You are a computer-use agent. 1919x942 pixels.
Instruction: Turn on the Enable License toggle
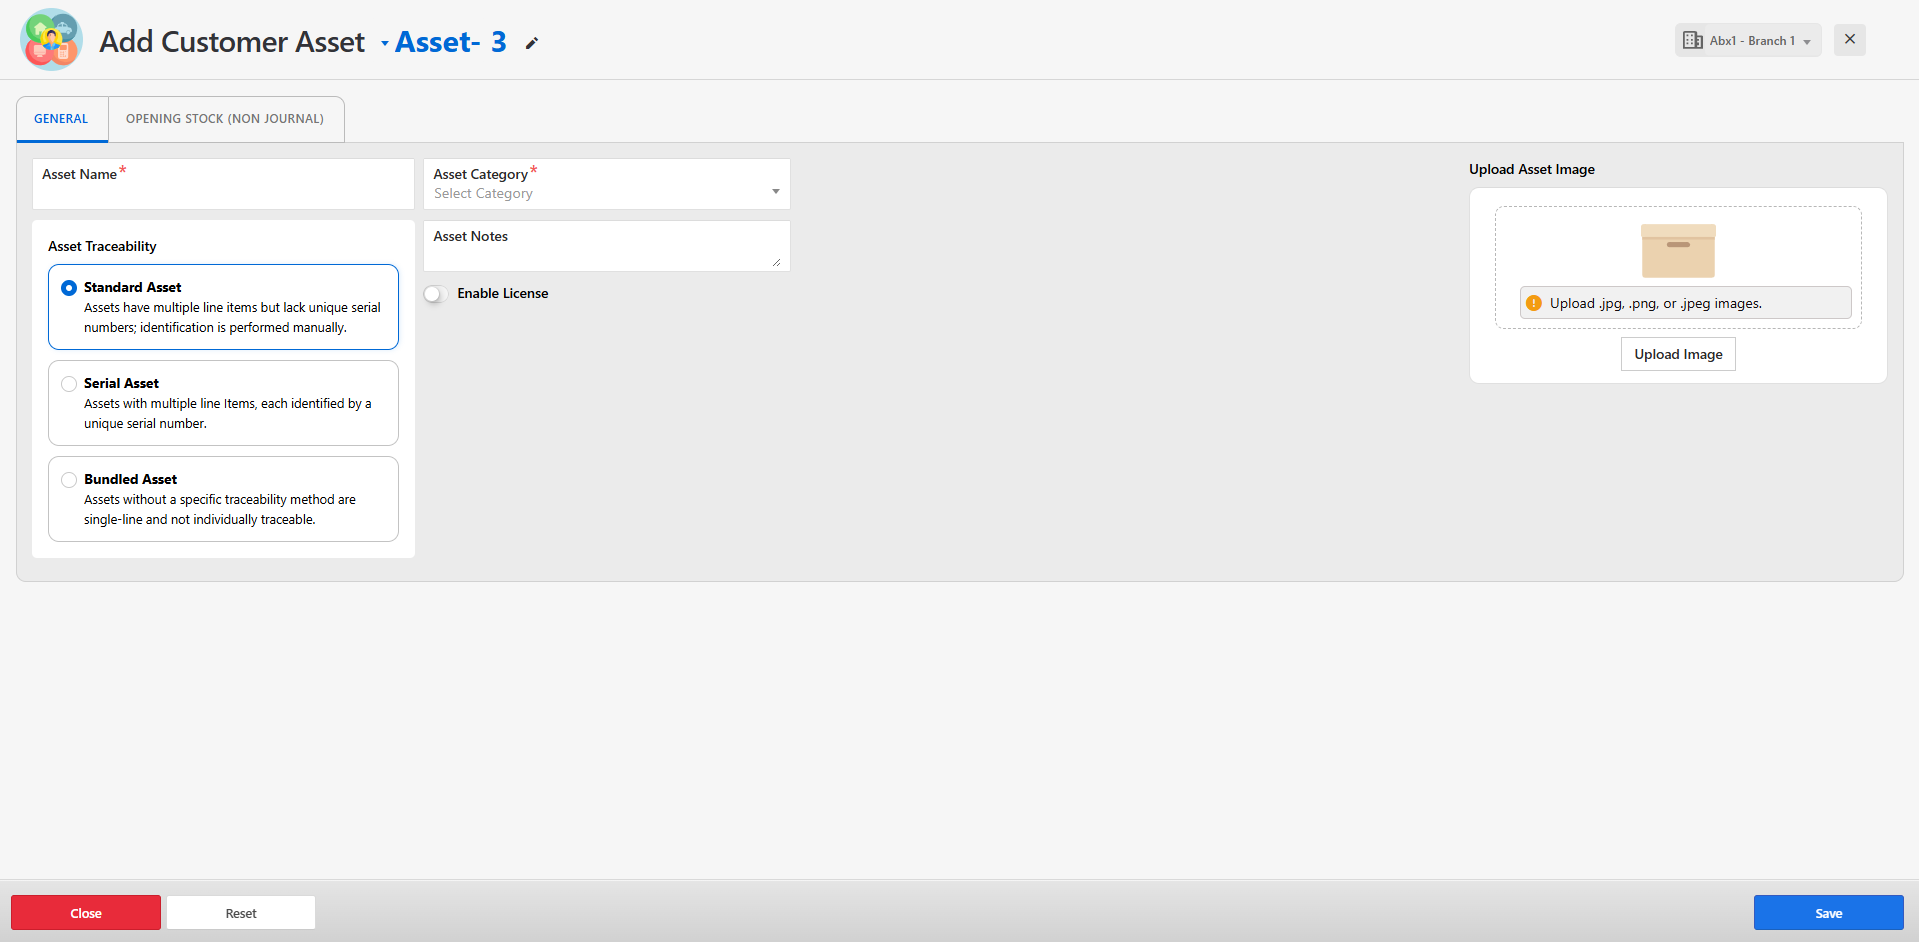(x=435, y=294)
